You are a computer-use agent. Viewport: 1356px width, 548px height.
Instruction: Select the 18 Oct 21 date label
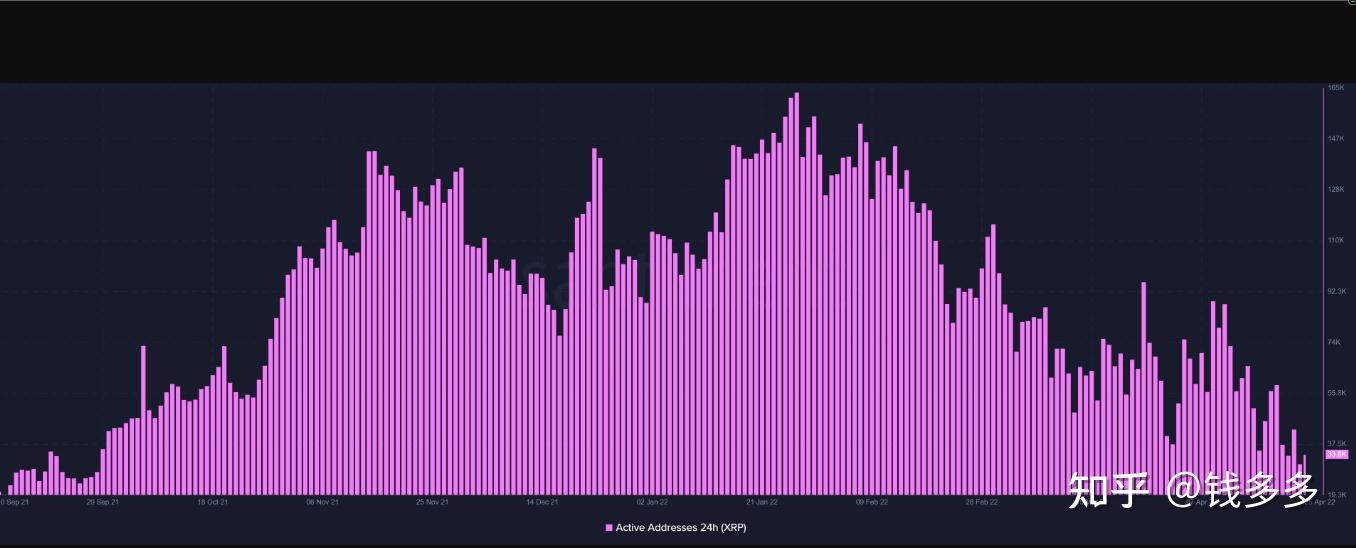(213, 502)
